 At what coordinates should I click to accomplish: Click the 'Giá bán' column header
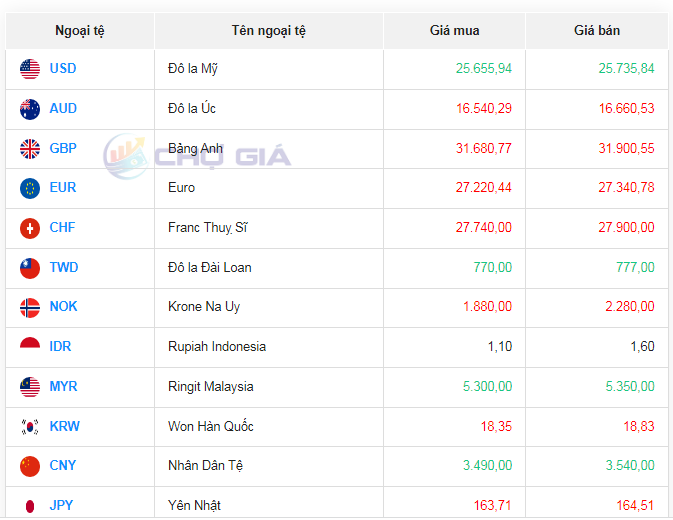[597, 31]
